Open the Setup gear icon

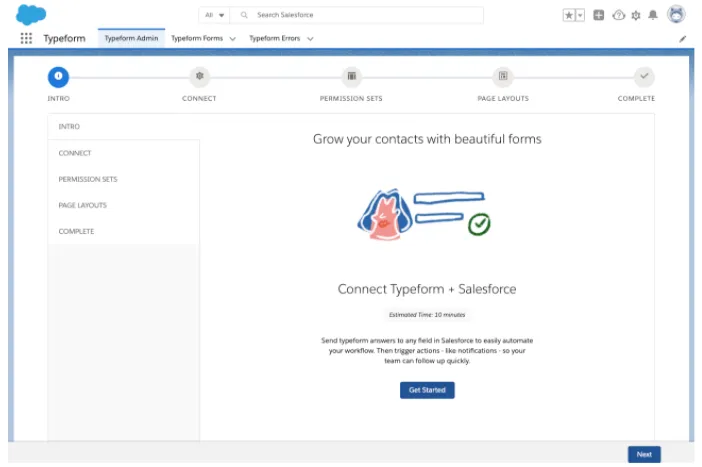pyautogui.click(x=636, y=16)
